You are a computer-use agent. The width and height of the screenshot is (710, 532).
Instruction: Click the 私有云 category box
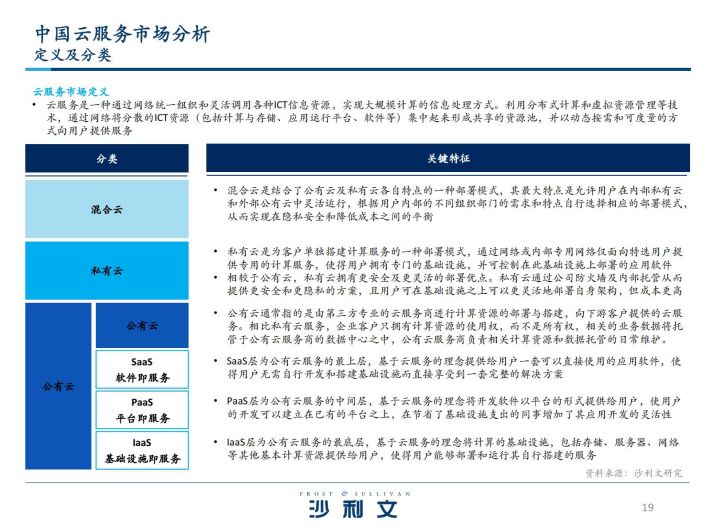[107, 270]
